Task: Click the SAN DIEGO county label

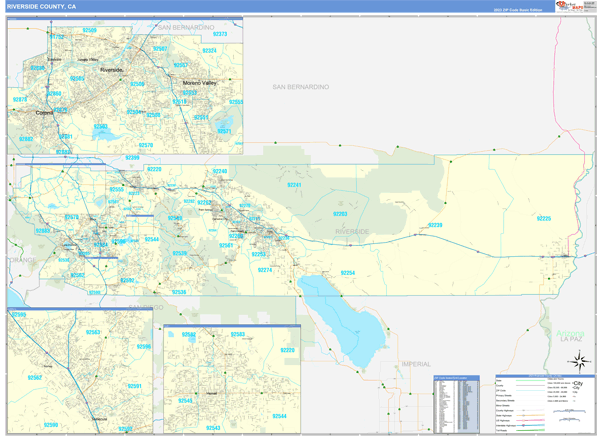Action: pos(145,307)
